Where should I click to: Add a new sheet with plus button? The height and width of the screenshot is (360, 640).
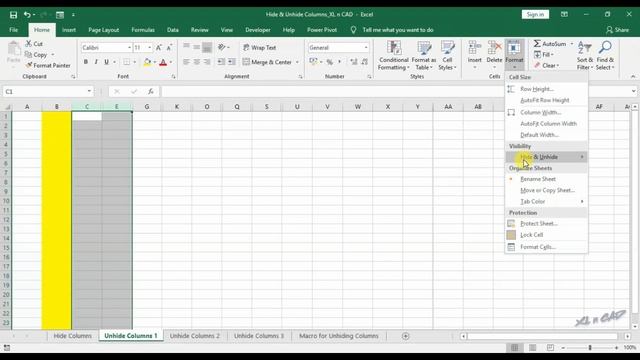pyautogui.click(x=405, y=336)
